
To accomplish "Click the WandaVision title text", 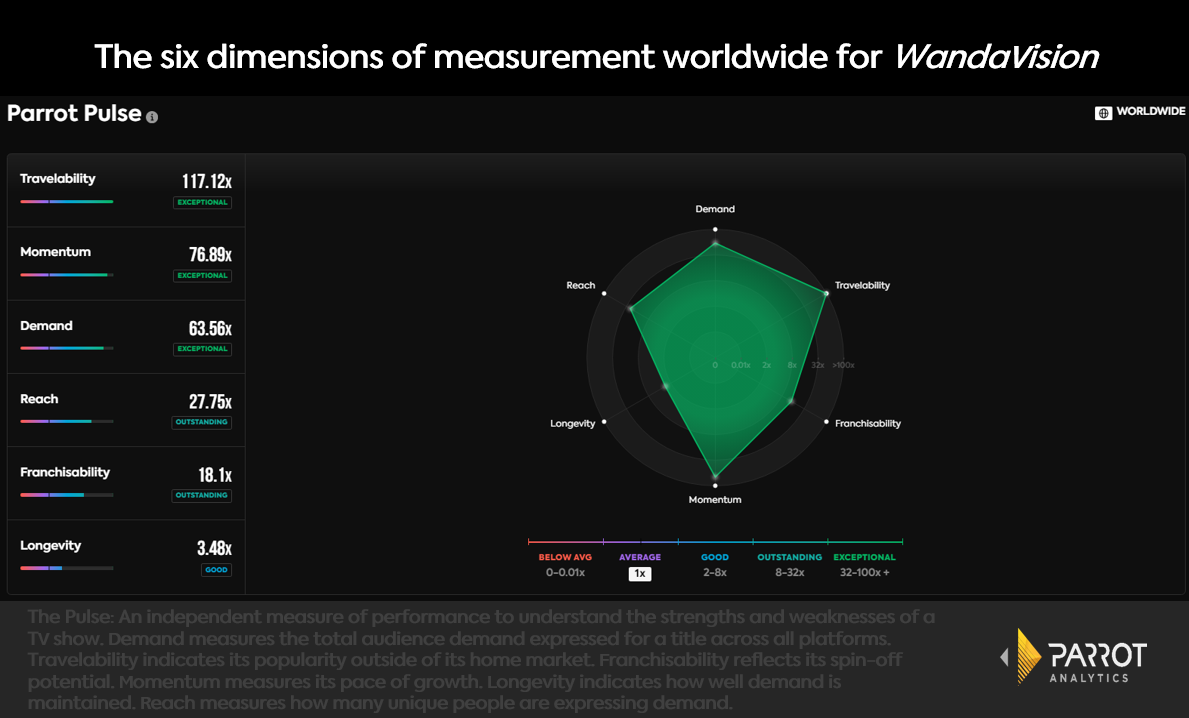I will click(x=996, y=57).
